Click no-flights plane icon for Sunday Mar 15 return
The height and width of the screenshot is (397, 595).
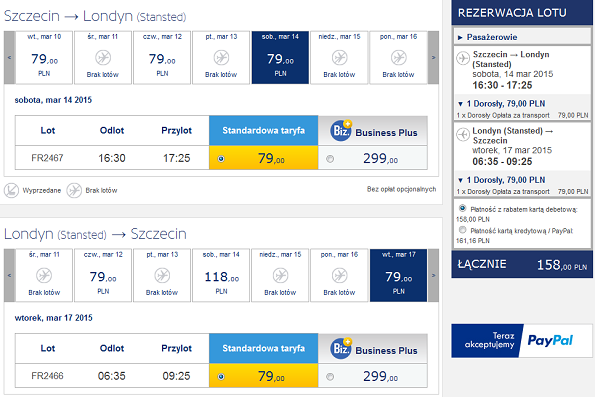click(x=280, y=276)
